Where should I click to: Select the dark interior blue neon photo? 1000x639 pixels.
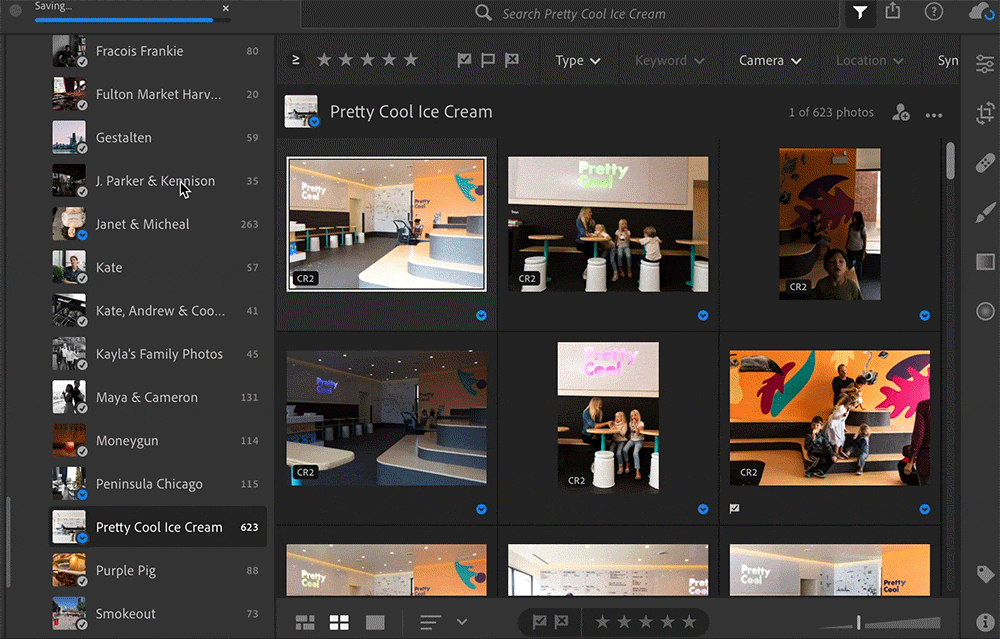386,418
